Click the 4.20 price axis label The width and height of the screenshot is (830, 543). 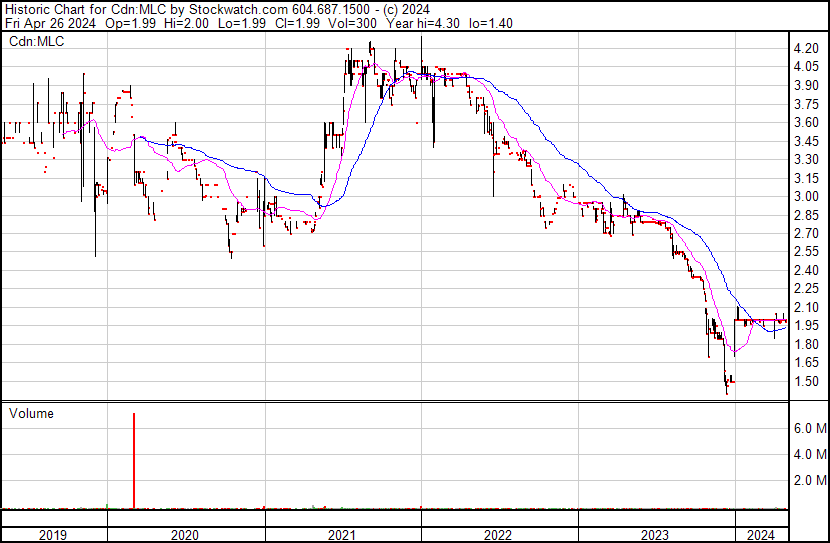pos(806,48)
